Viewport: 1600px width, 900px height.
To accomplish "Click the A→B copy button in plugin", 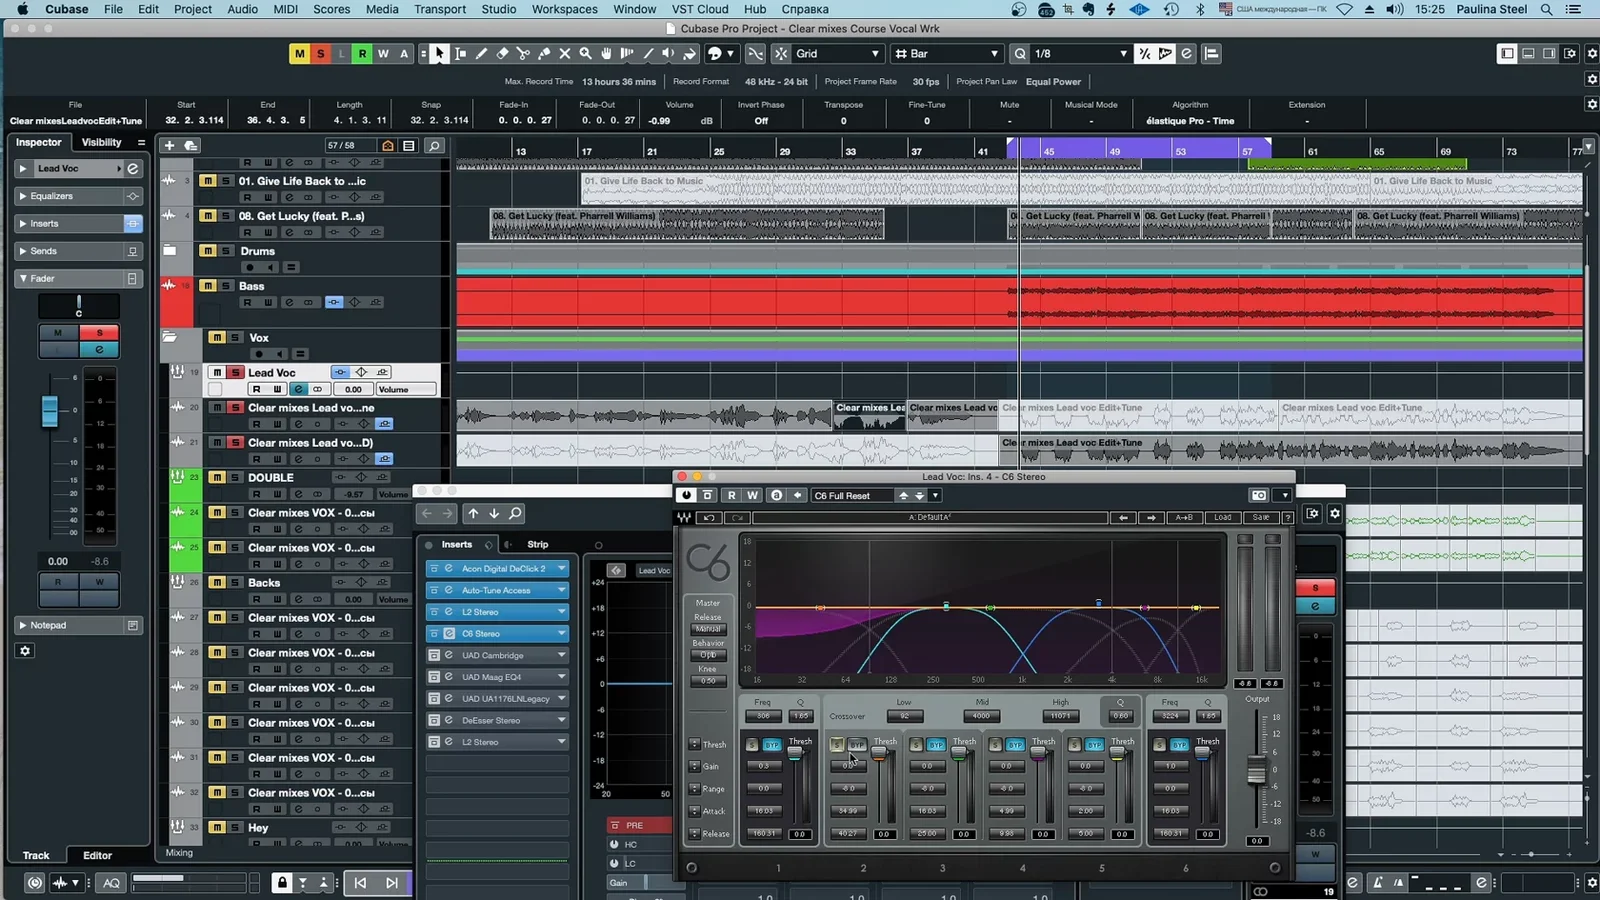I will [x=1184, y=518].
